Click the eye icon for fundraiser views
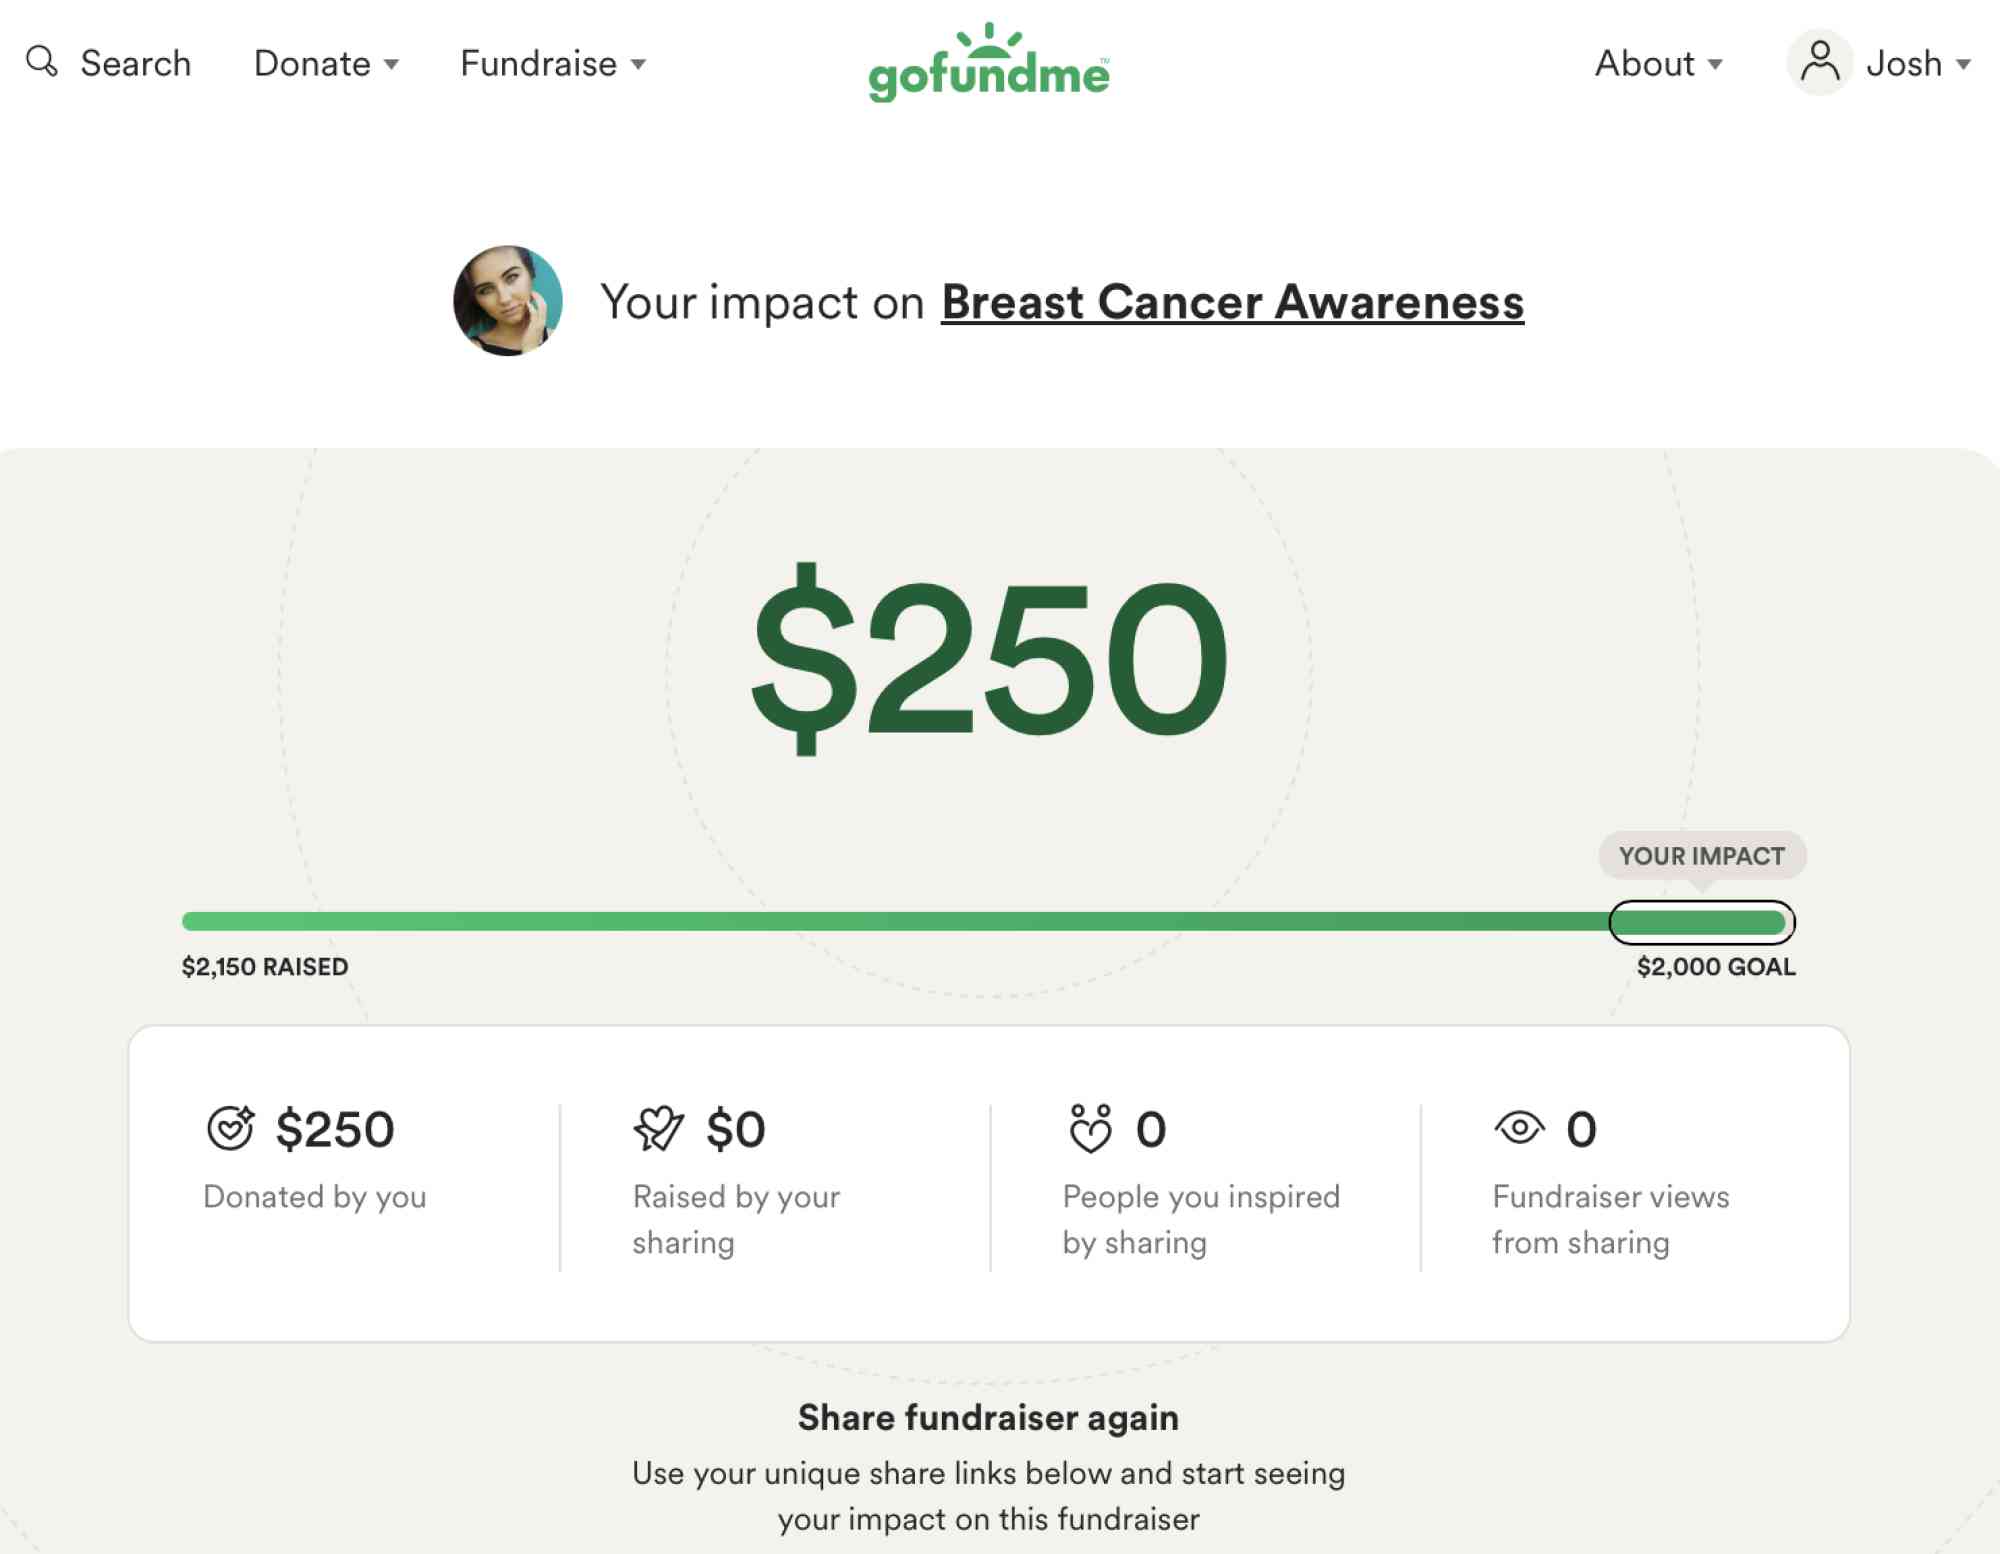Viewport: 2000px width, 1554px height. (1520, 1128)
